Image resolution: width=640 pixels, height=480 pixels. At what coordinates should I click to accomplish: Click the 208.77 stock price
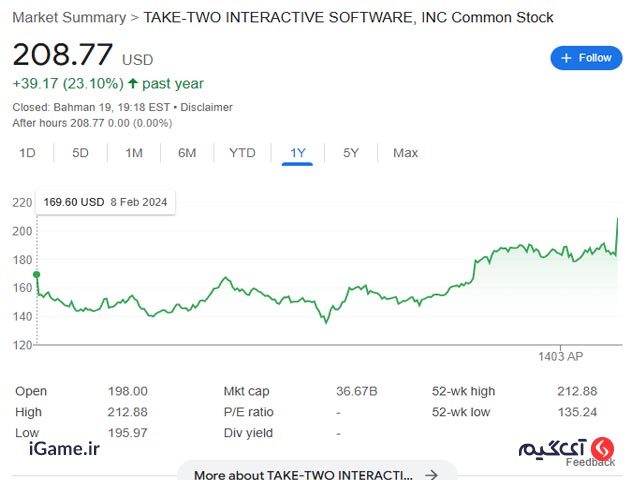(62, 54)
